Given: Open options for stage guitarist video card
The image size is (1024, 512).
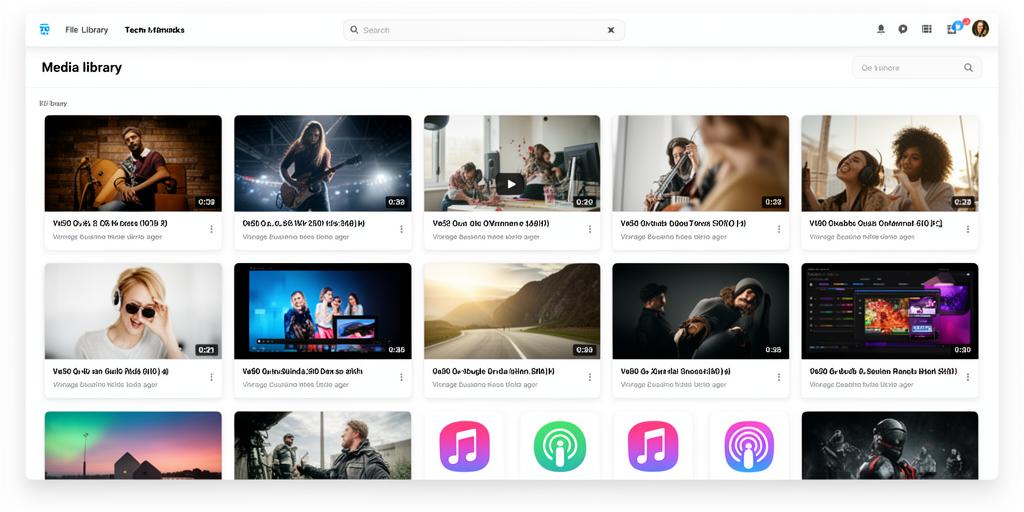Looking at the screenshot, I should click(401, 229).
